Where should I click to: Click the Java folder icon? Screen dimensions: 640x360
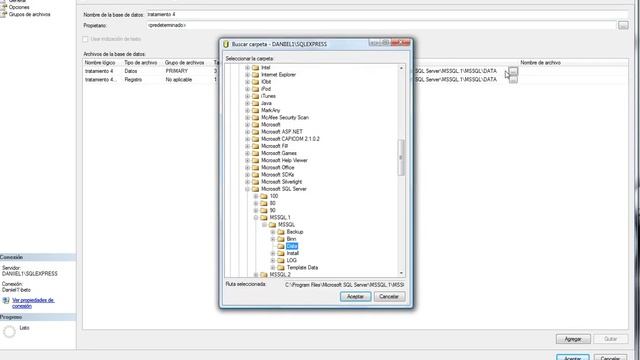[256, 103]
